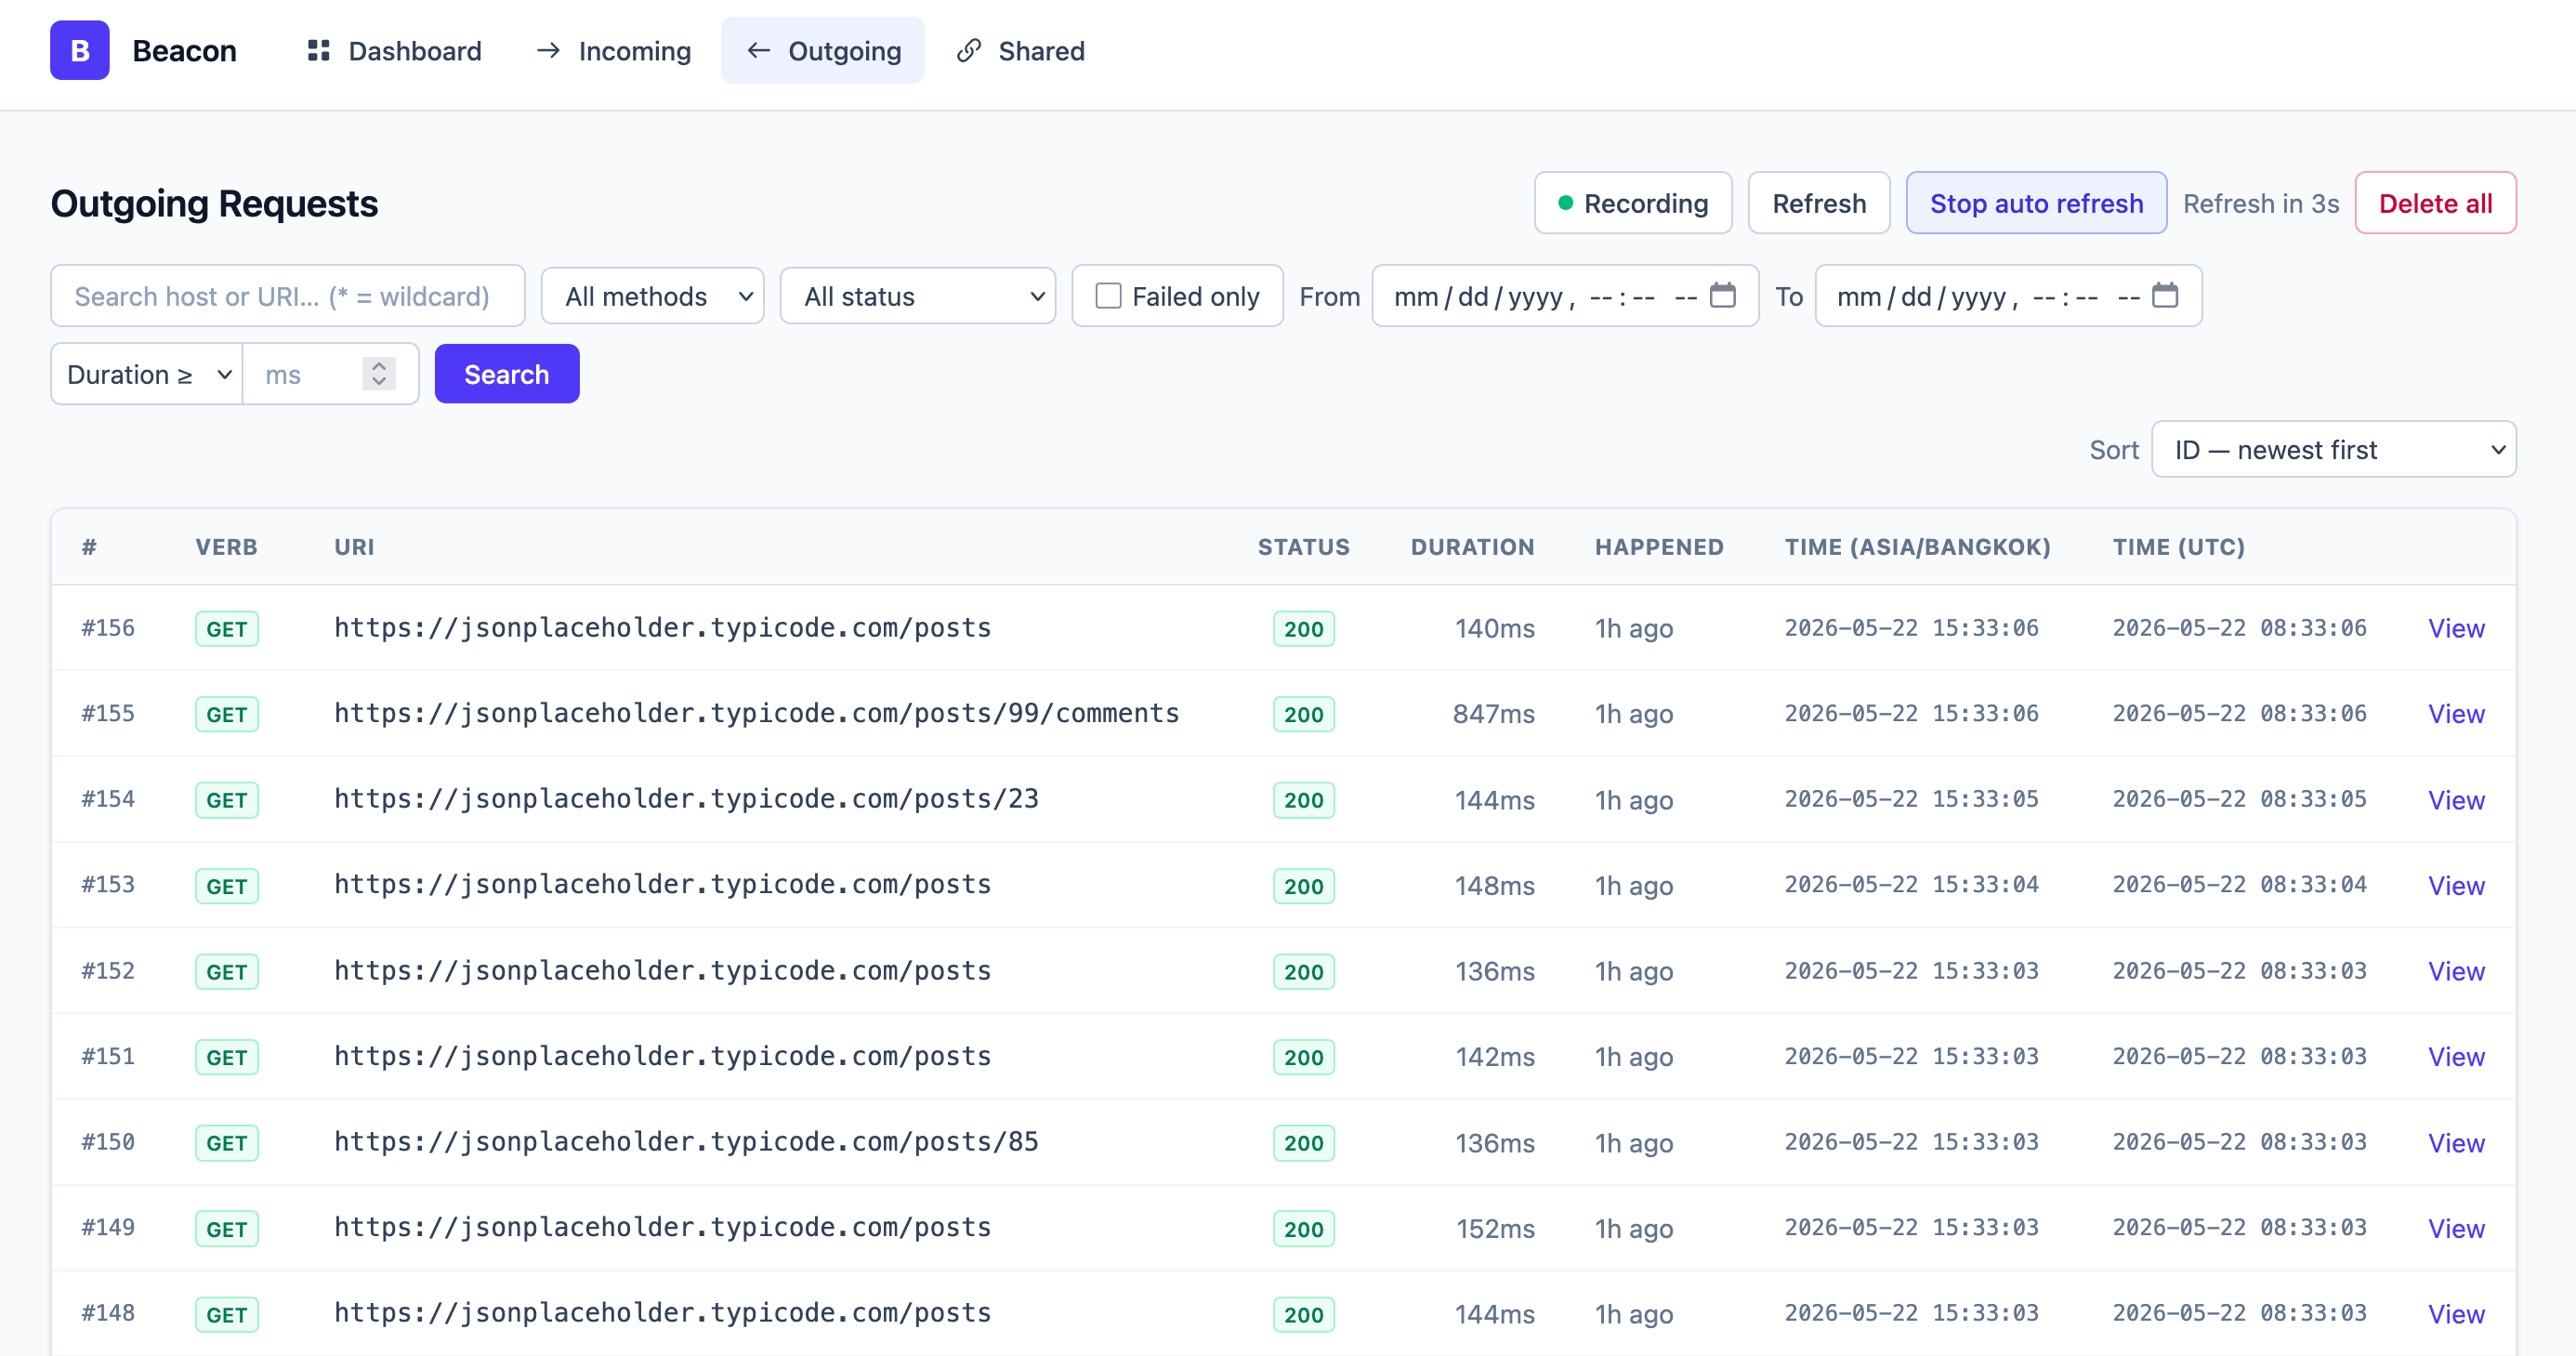Focus the Search host or URI field
2576x1356 pixels.
pyautogui.click(x=287, y=296)
